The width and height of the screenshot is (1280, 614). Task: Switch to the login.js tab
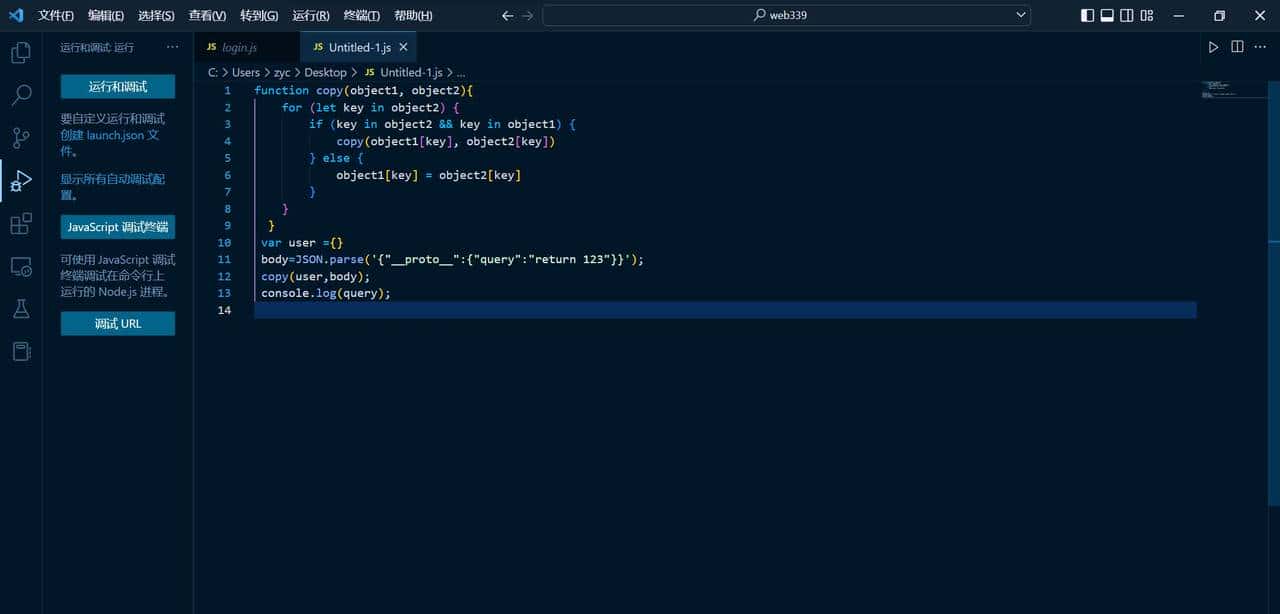point(240,46)
